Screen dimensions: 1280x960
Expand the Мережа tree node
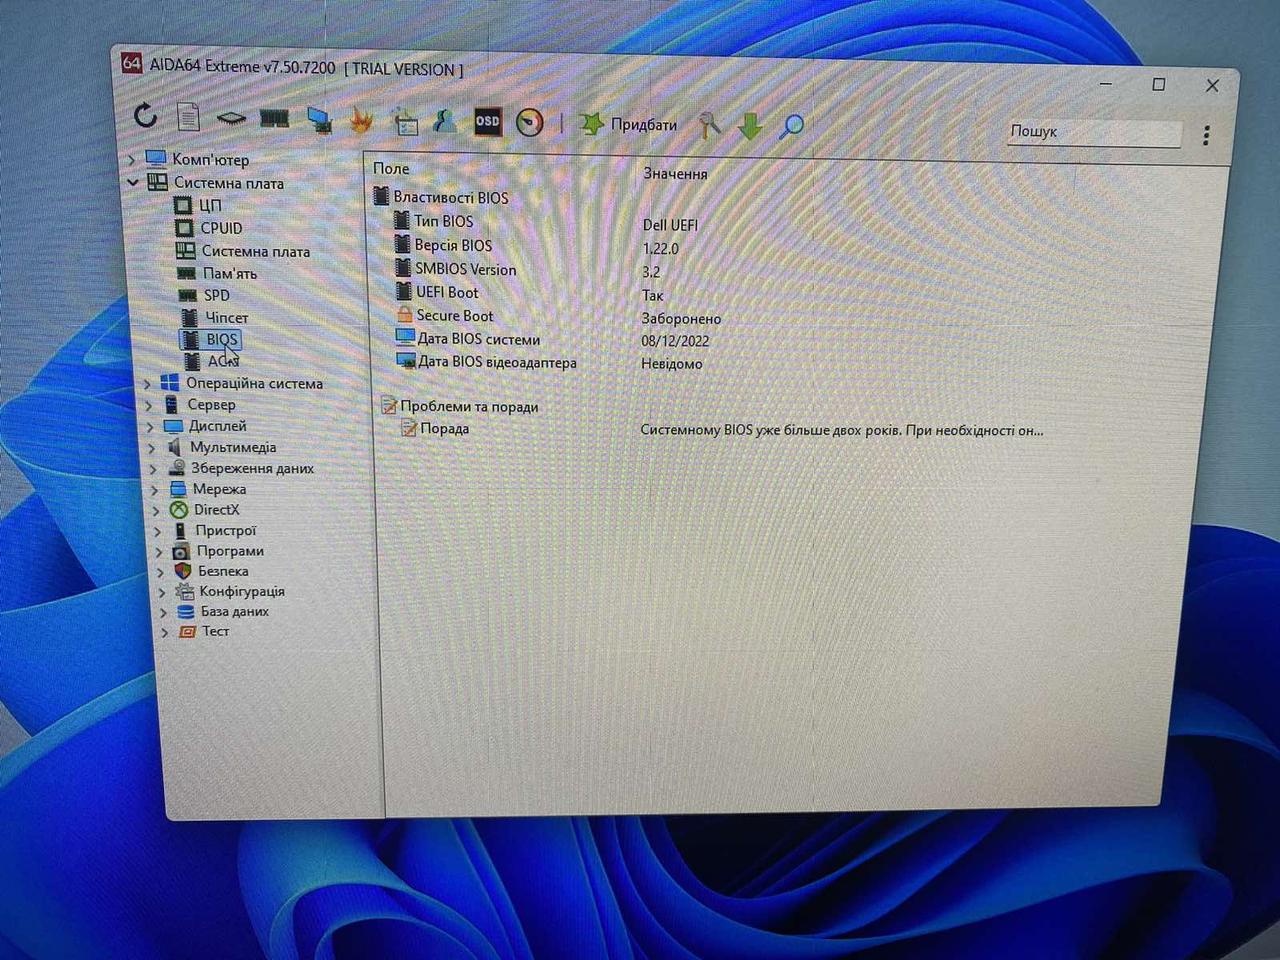(155, 490)
